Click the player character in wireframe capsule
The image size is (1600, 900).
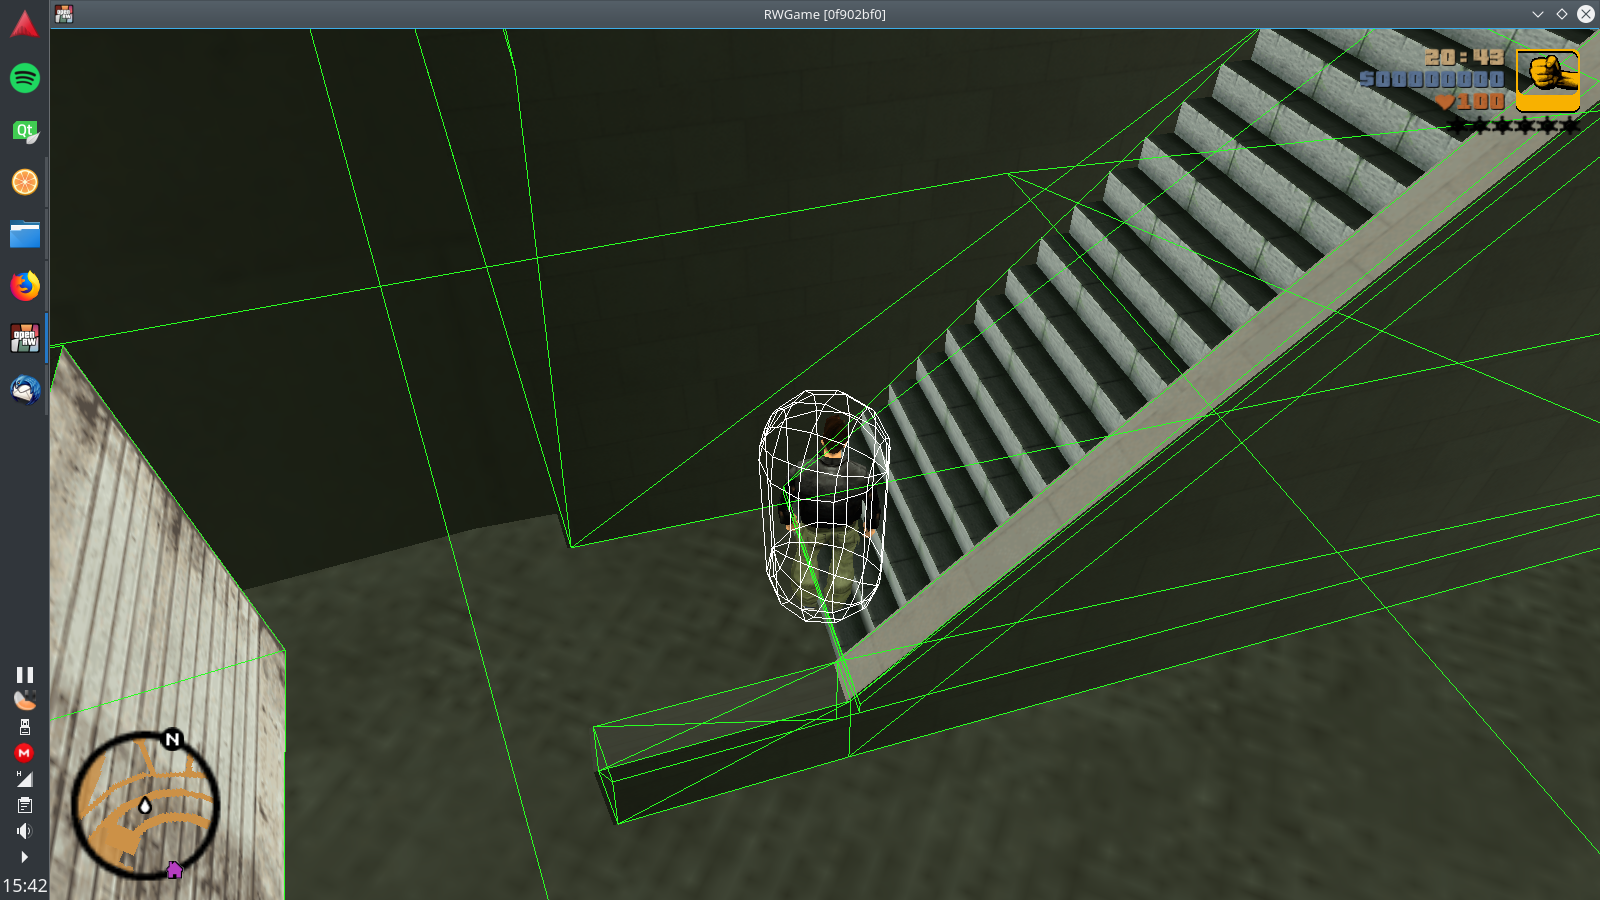coord(824,506)
